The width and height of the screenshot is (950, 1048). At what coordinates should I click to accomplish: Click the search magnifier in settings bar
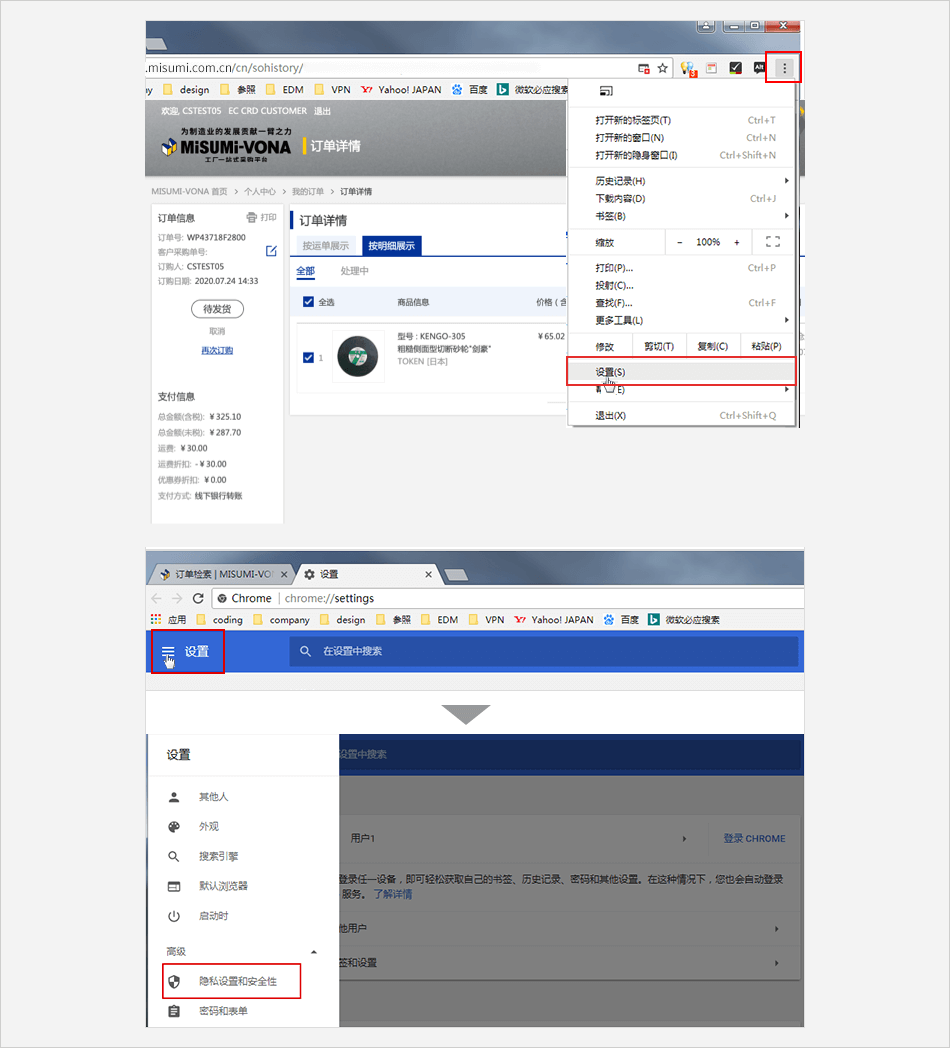point(306,651)
